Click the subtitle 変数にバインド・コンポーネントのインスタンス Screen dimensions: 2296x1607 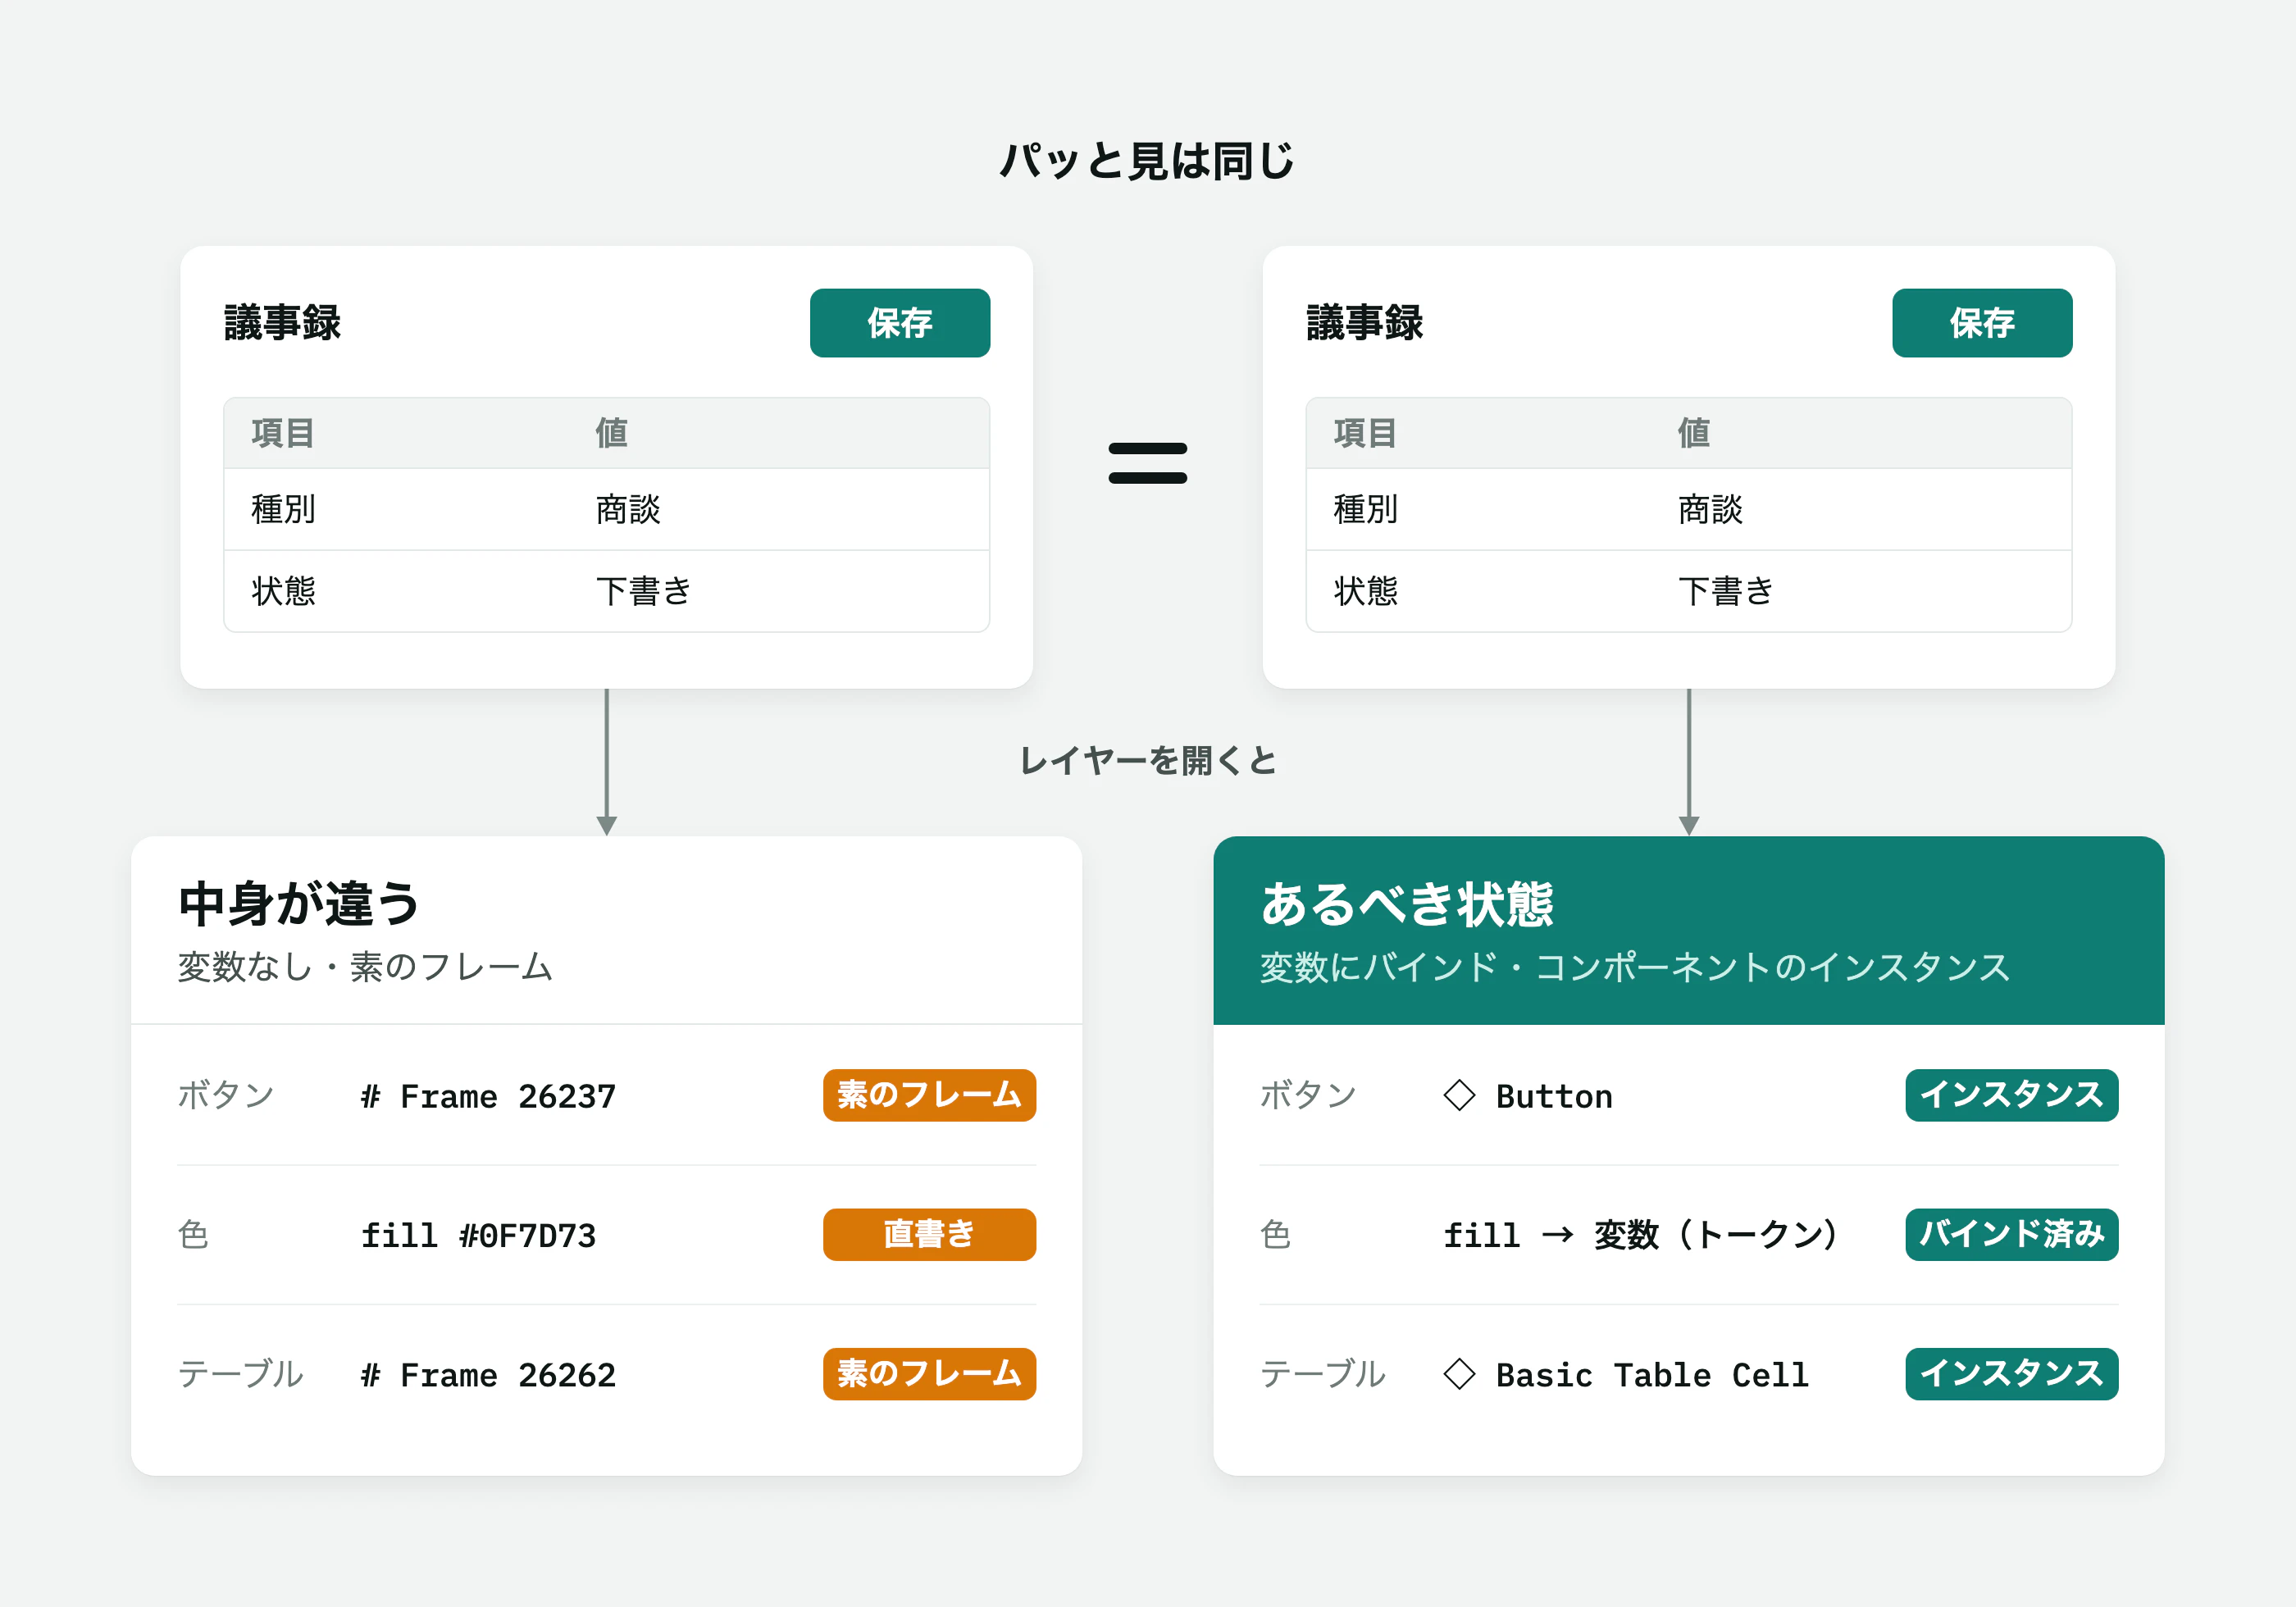1634,967
